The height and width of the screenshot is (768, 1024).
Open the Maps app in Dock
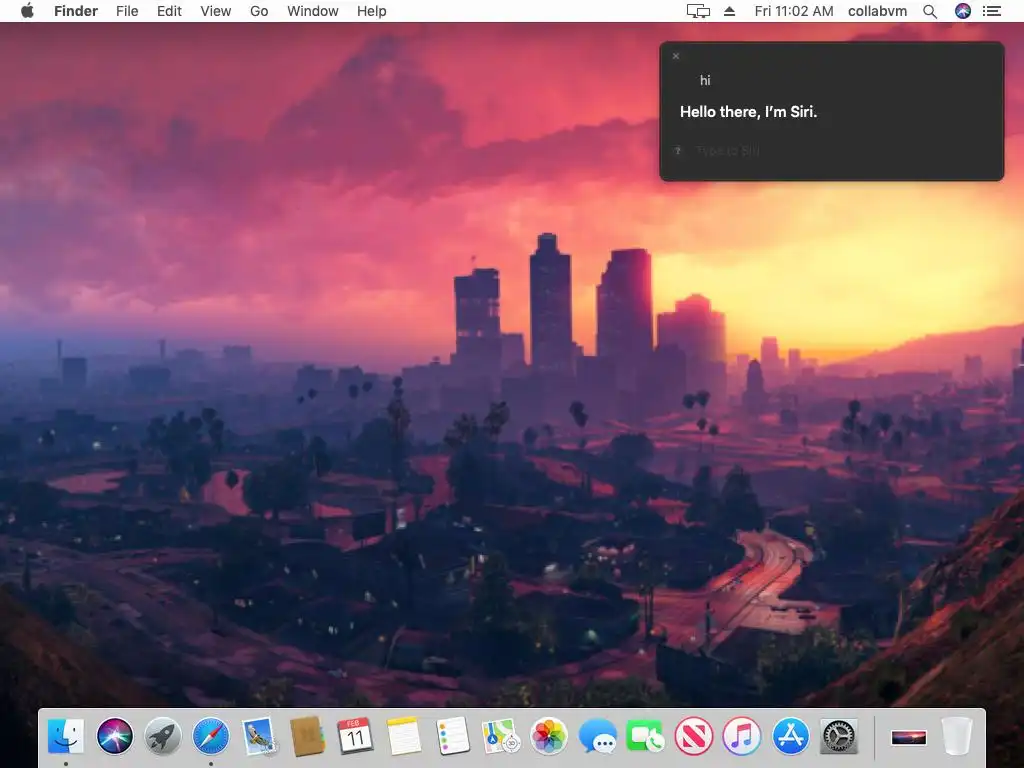coord(500,736)
